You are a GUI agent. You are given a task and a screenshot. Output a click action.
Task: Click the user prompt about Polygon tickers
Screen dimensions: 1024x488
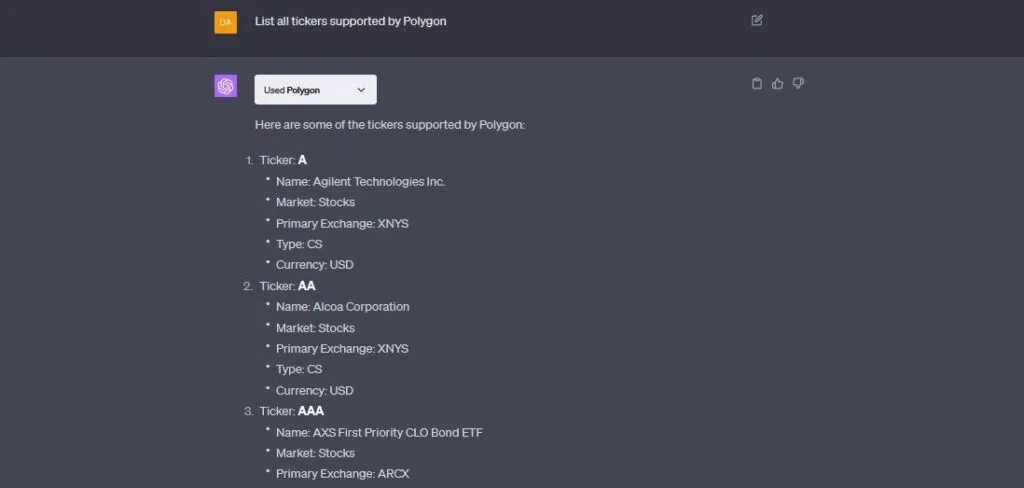(350, 21)
